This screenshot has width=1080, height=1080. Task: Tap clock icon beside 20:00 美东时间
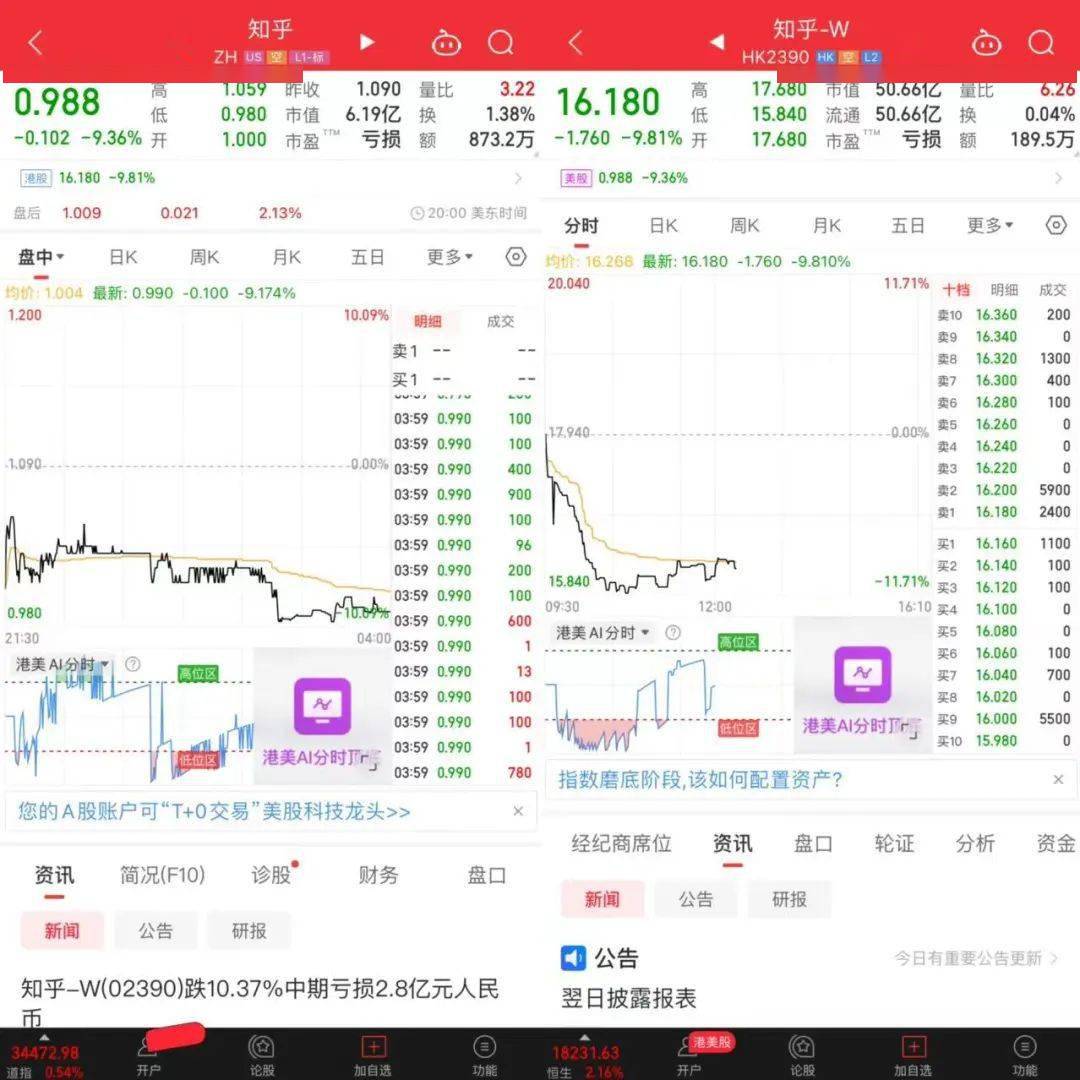tap(417, 214)
